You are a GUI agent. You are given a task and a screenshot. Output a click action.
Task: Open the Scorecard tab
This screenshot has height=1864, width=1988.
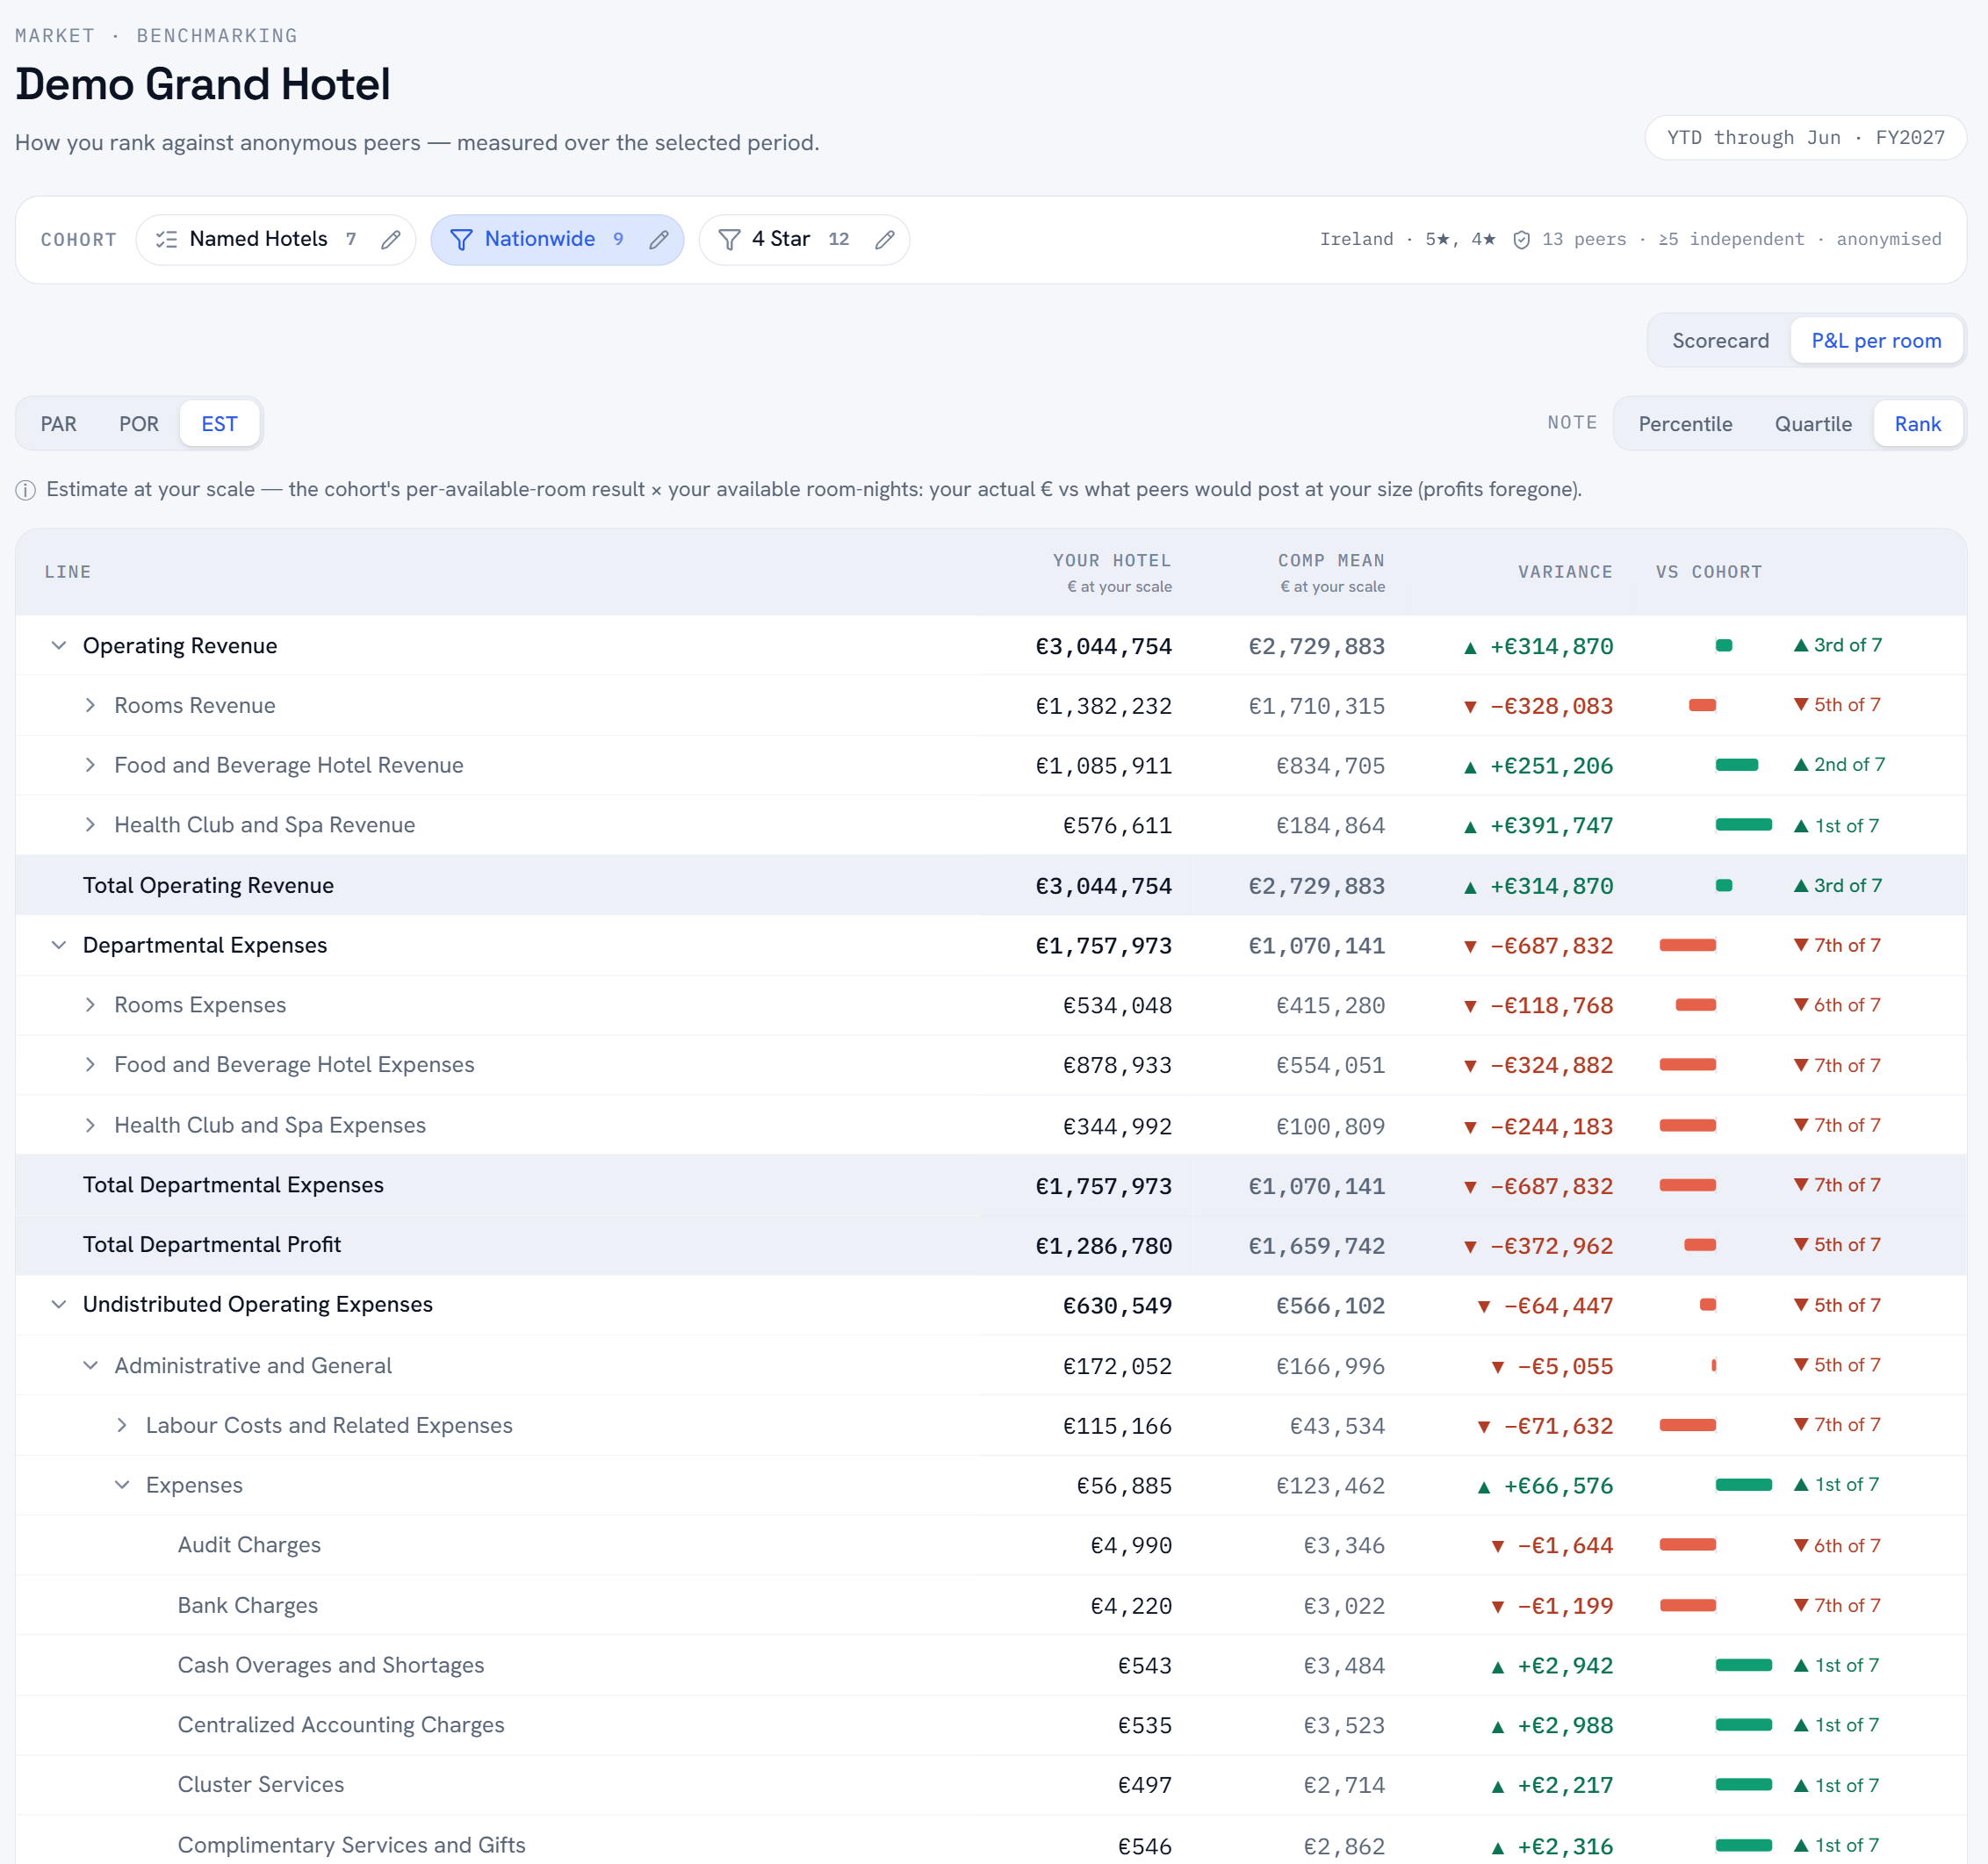[1720, 341]
